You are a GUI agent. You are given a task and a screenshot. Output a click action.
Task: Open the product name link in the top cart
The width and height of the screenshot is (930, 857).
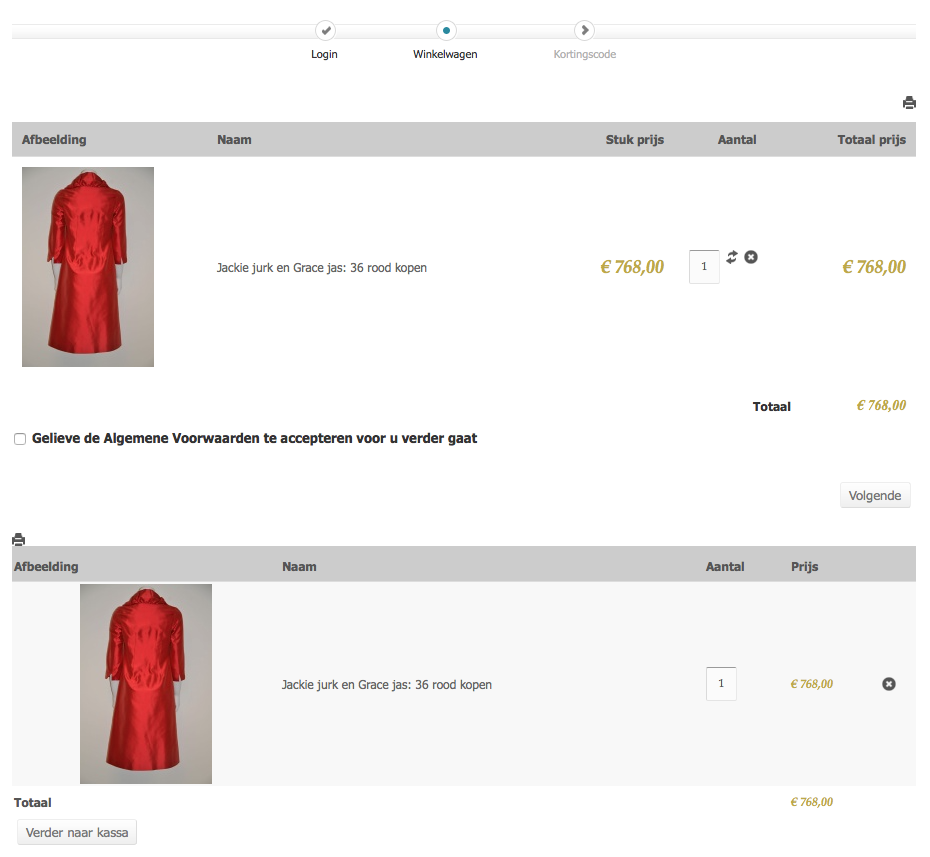click(x=321, y=267)
